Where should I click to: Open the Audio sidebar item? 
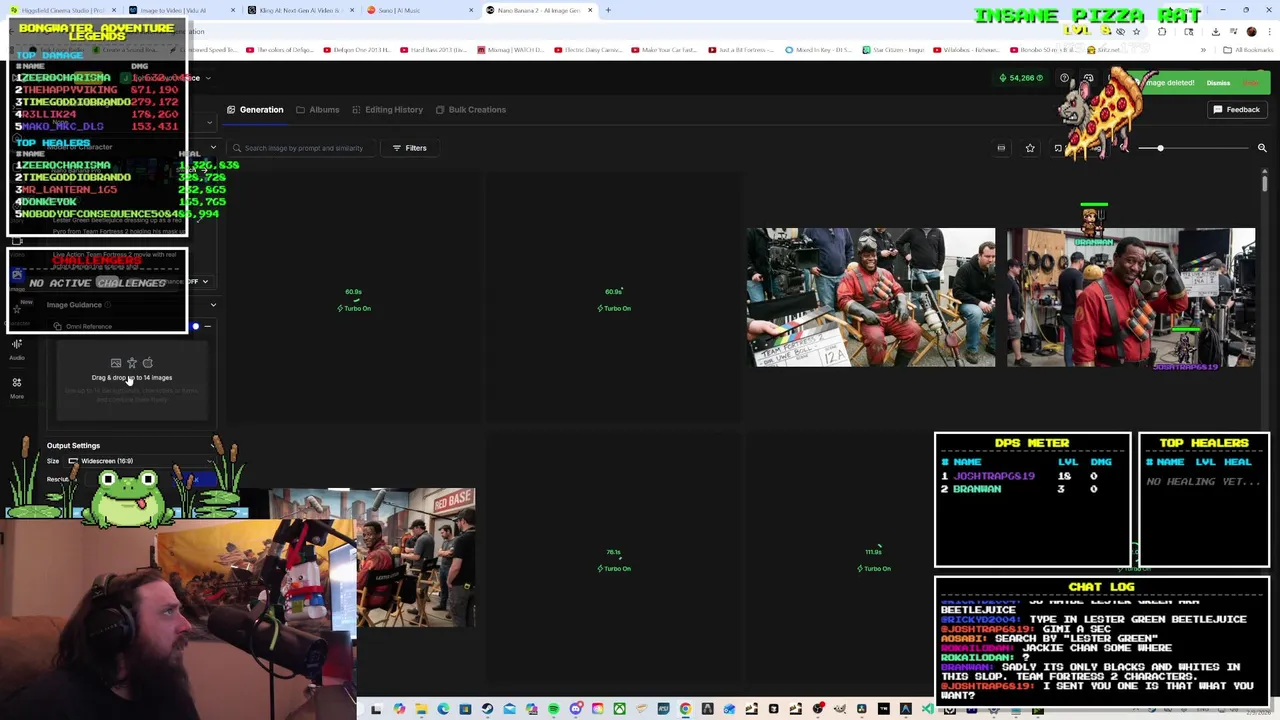(x=17, y=350)
